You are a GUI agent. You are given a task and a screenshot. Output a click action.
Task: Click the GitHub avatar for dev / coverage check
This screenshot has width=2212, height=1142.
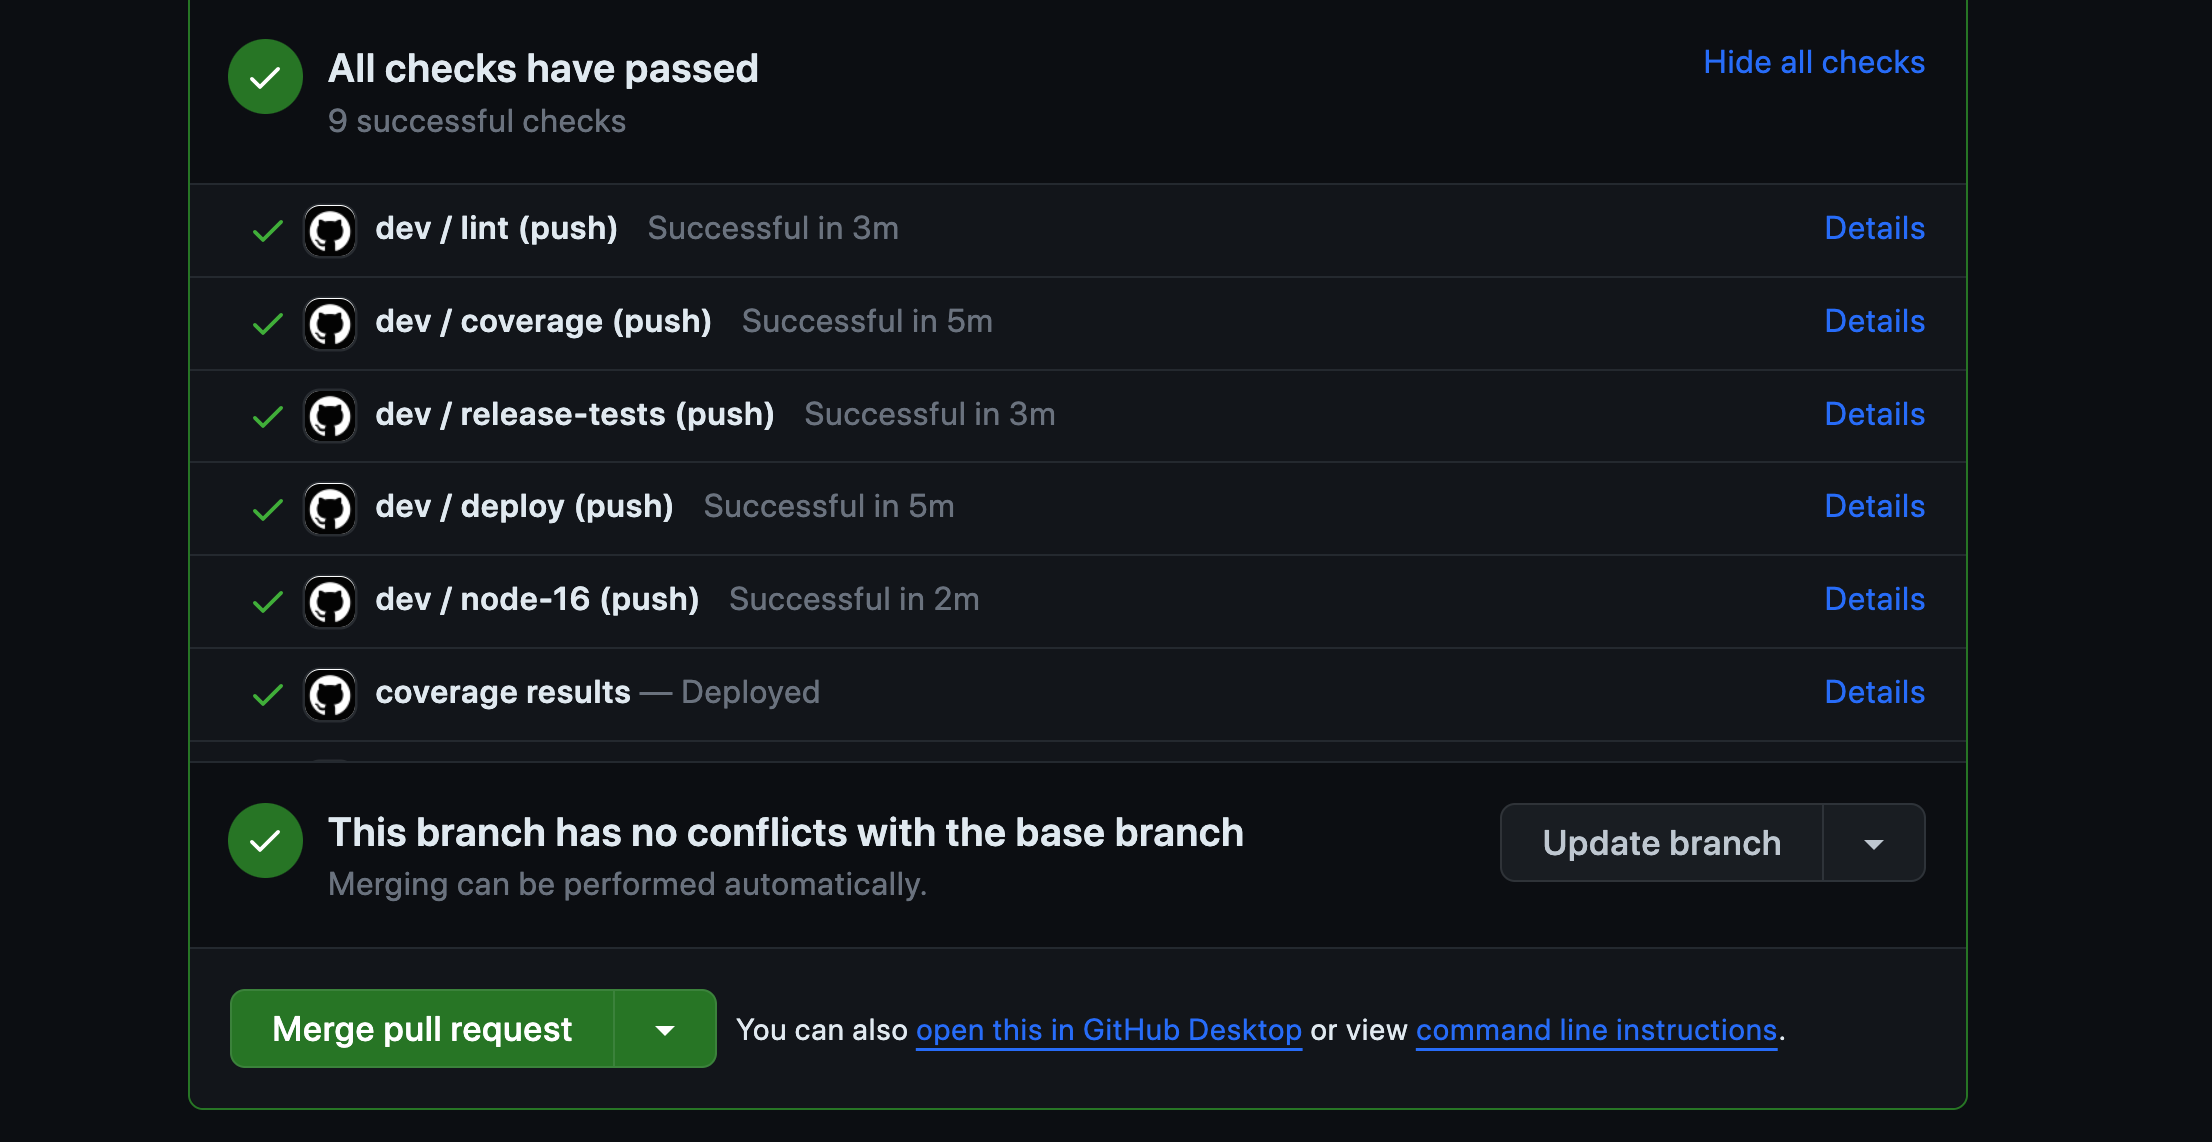pyautogui.click(x=329, y=323)
